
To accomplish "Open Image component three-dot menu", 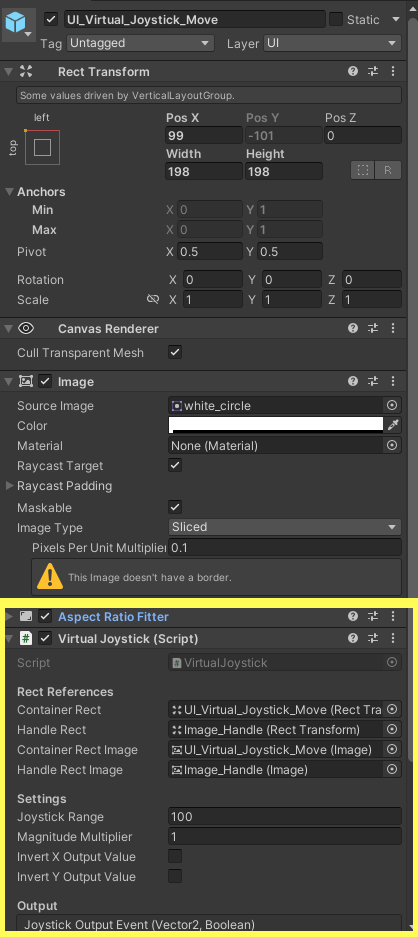I will coord(393,381).
